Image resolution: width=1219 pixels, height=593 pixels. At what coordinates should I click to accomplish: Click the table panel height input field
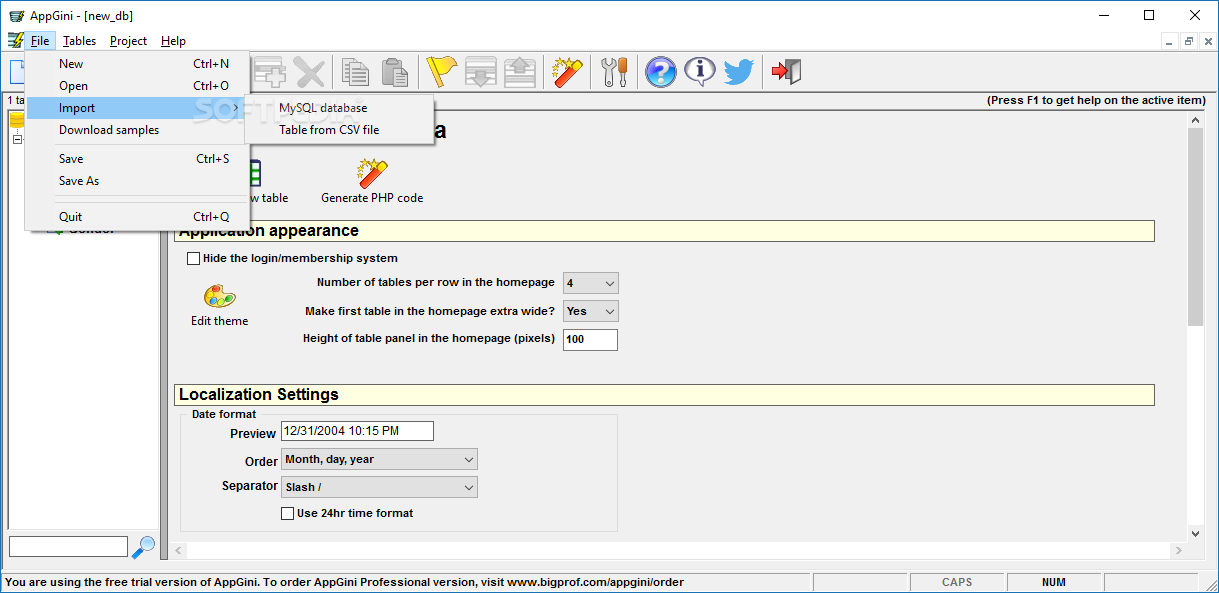590,339
